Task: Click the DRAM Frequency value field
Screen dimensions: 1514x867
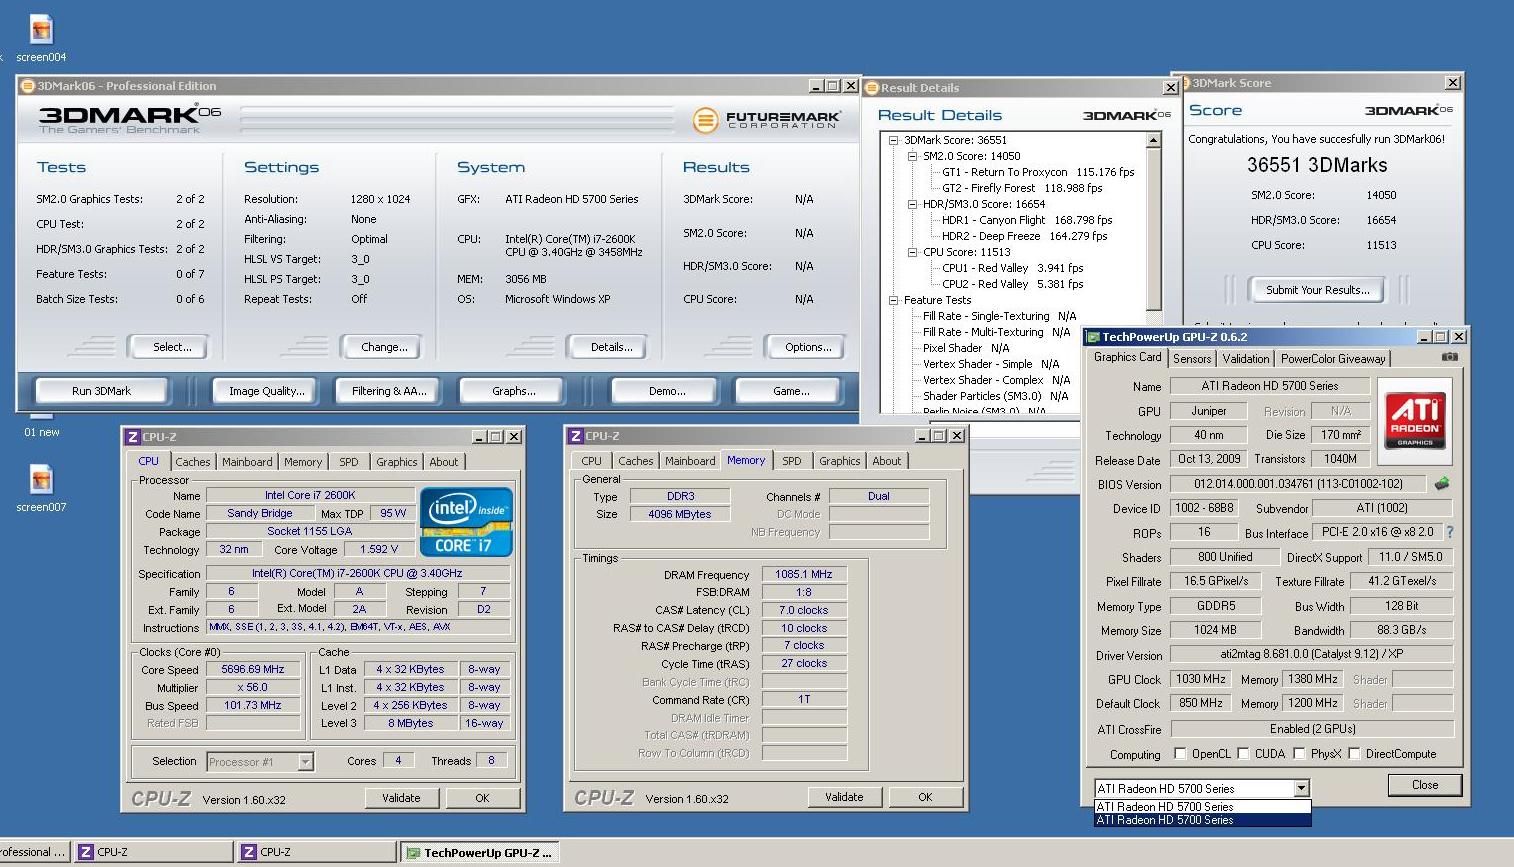Action: (x=804, y=574)
